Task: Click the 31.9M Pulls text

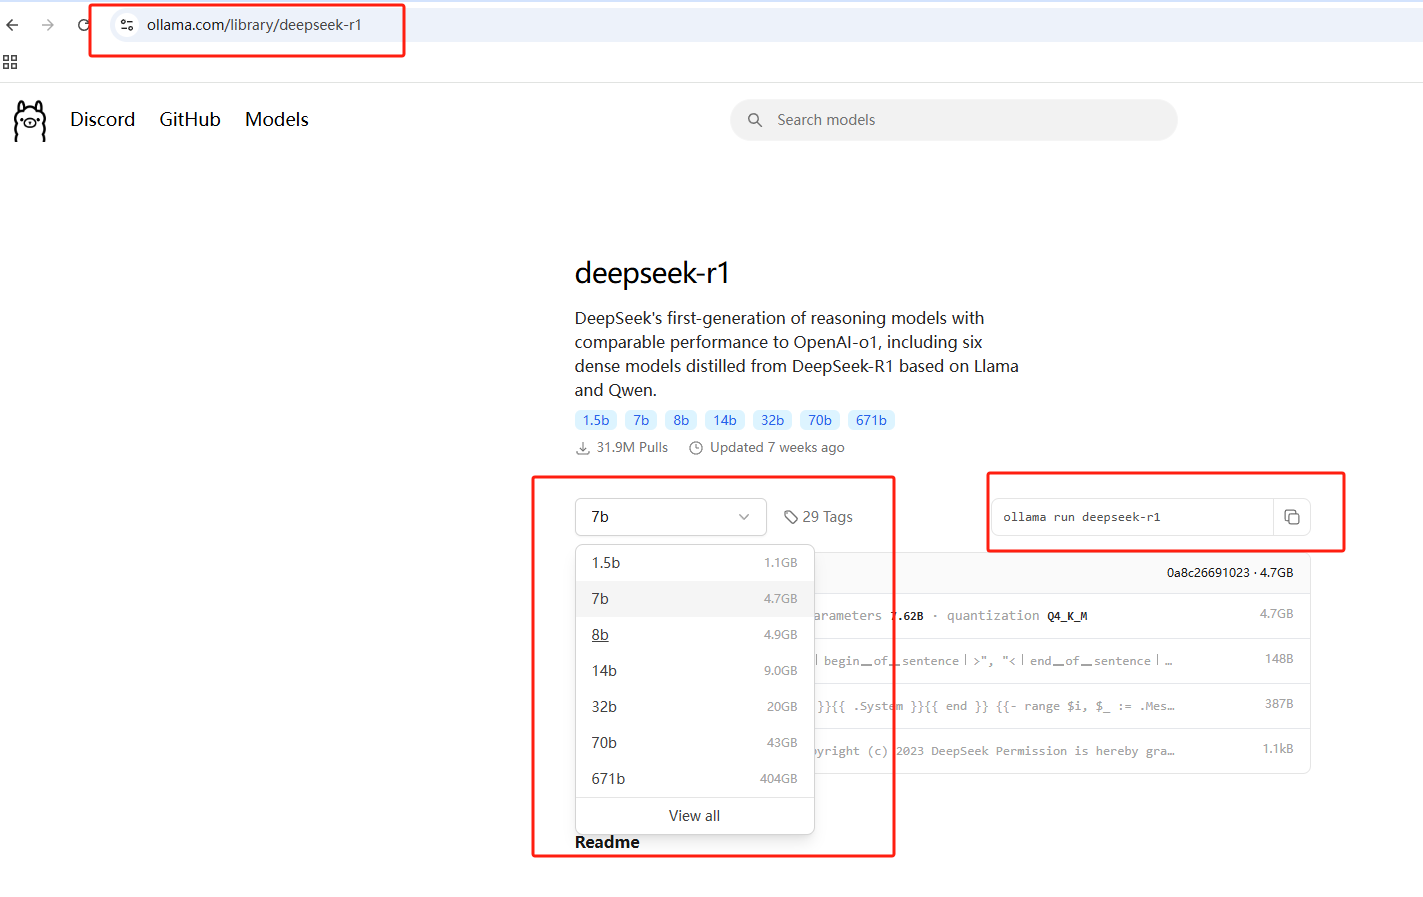Action: coord(632,447)
